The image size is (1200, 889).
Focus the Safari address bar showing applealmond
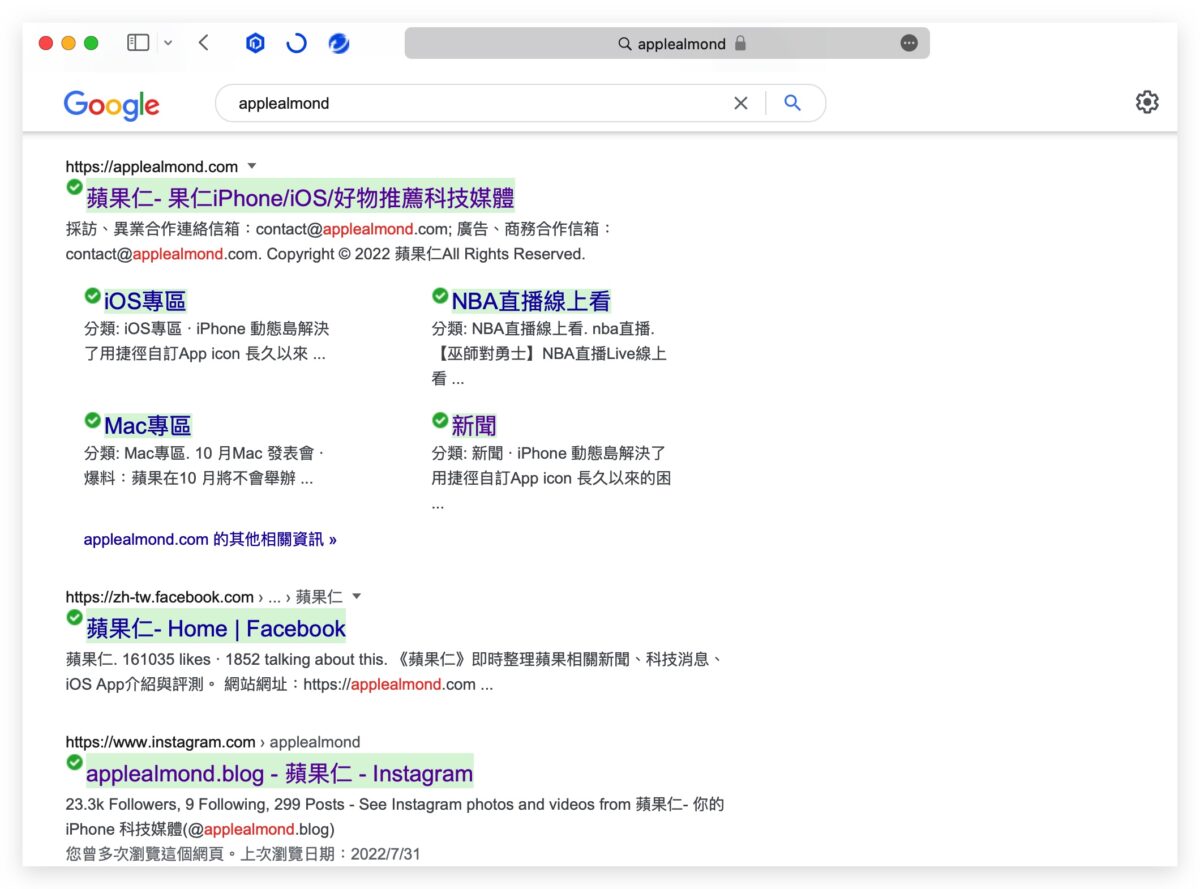tap(667, 43)
